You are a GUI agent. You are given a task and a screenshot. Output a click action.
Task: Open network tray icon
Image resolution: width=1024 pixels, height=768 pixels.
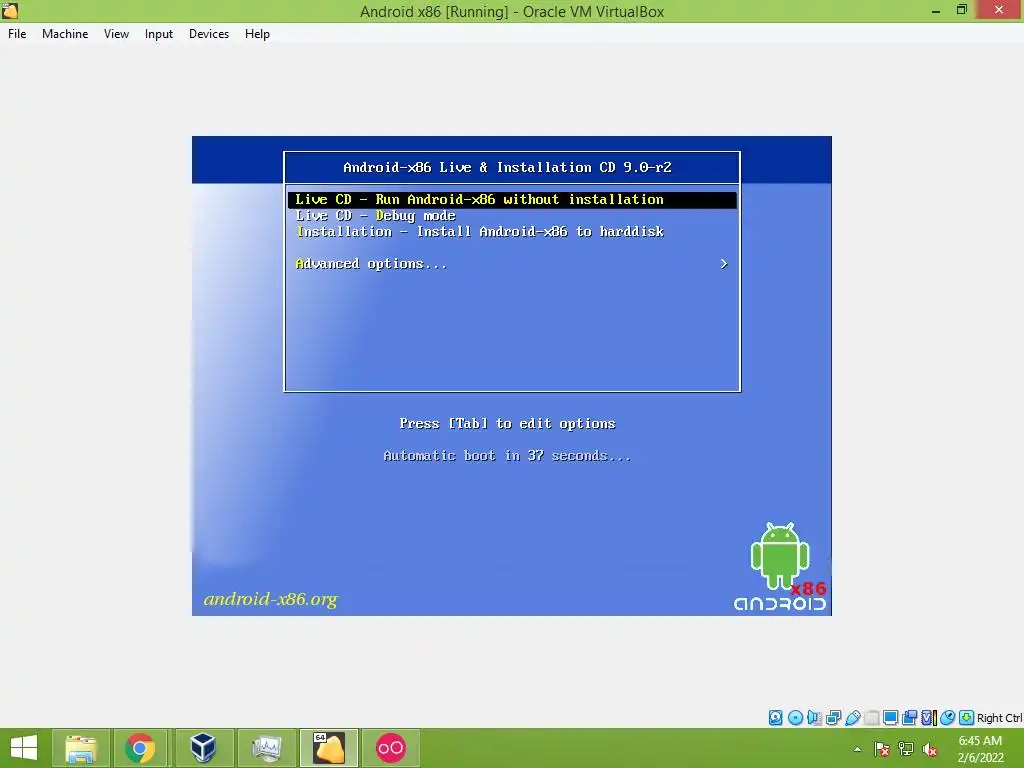pos(906,749)
